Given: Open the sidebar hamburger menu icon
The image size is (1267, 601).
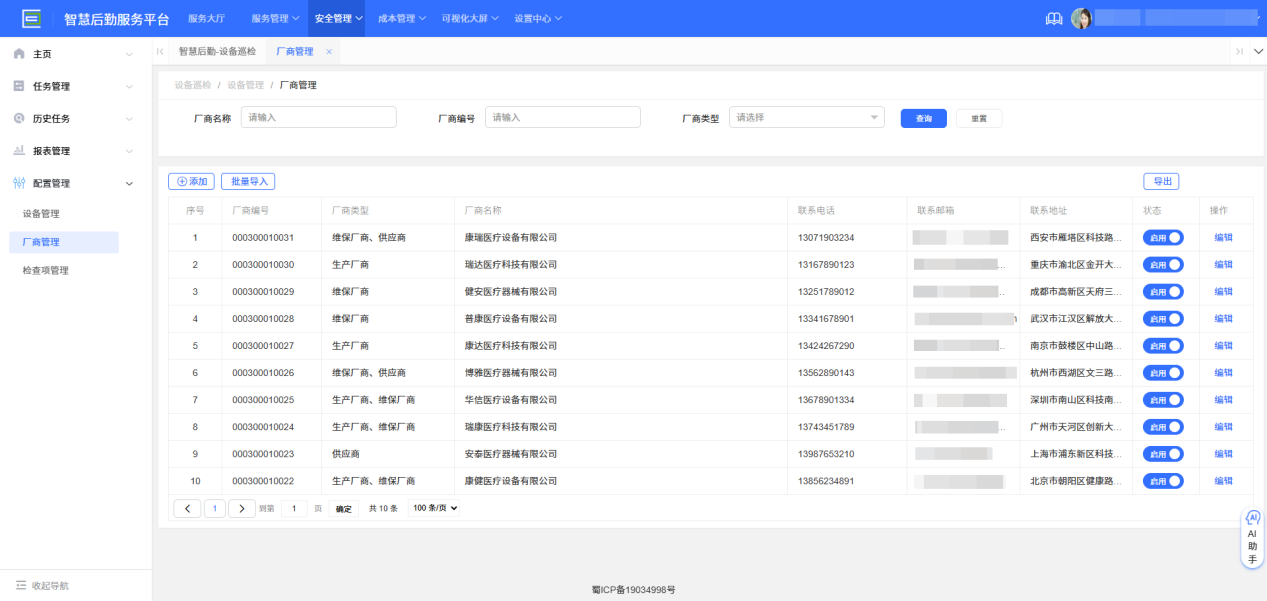Looking at the screenshot, I should (30, 17).
